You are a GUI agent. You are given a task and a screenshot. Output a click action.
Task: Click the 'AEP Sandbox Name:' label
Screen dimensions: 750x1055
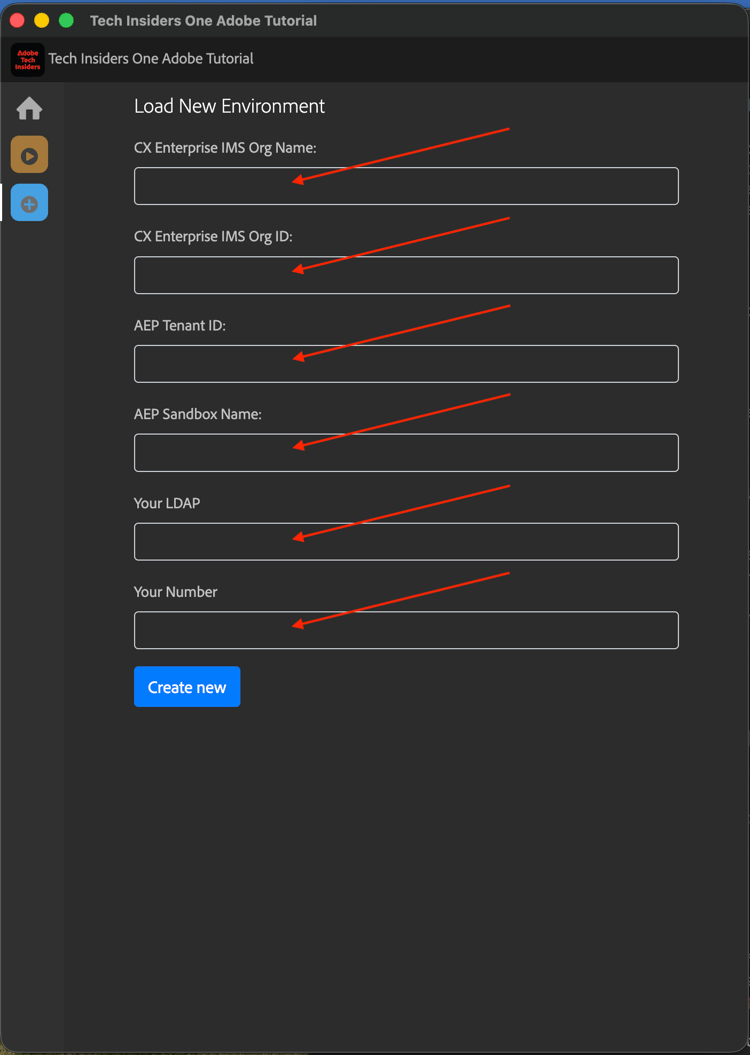click(x=198, y=414)
